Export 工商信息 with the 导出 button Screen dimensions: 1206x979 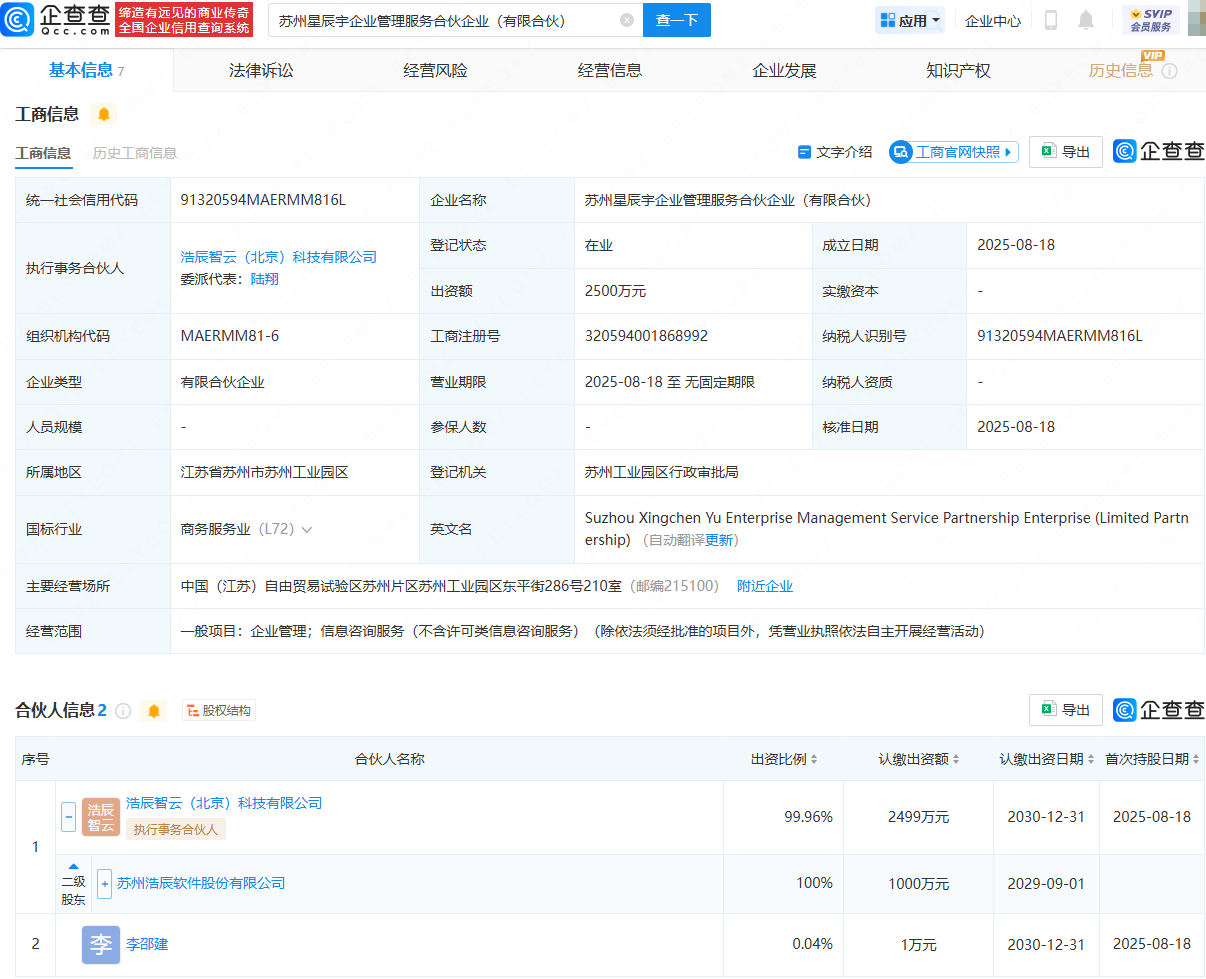pyautogui.click(x=1066, y=152)
